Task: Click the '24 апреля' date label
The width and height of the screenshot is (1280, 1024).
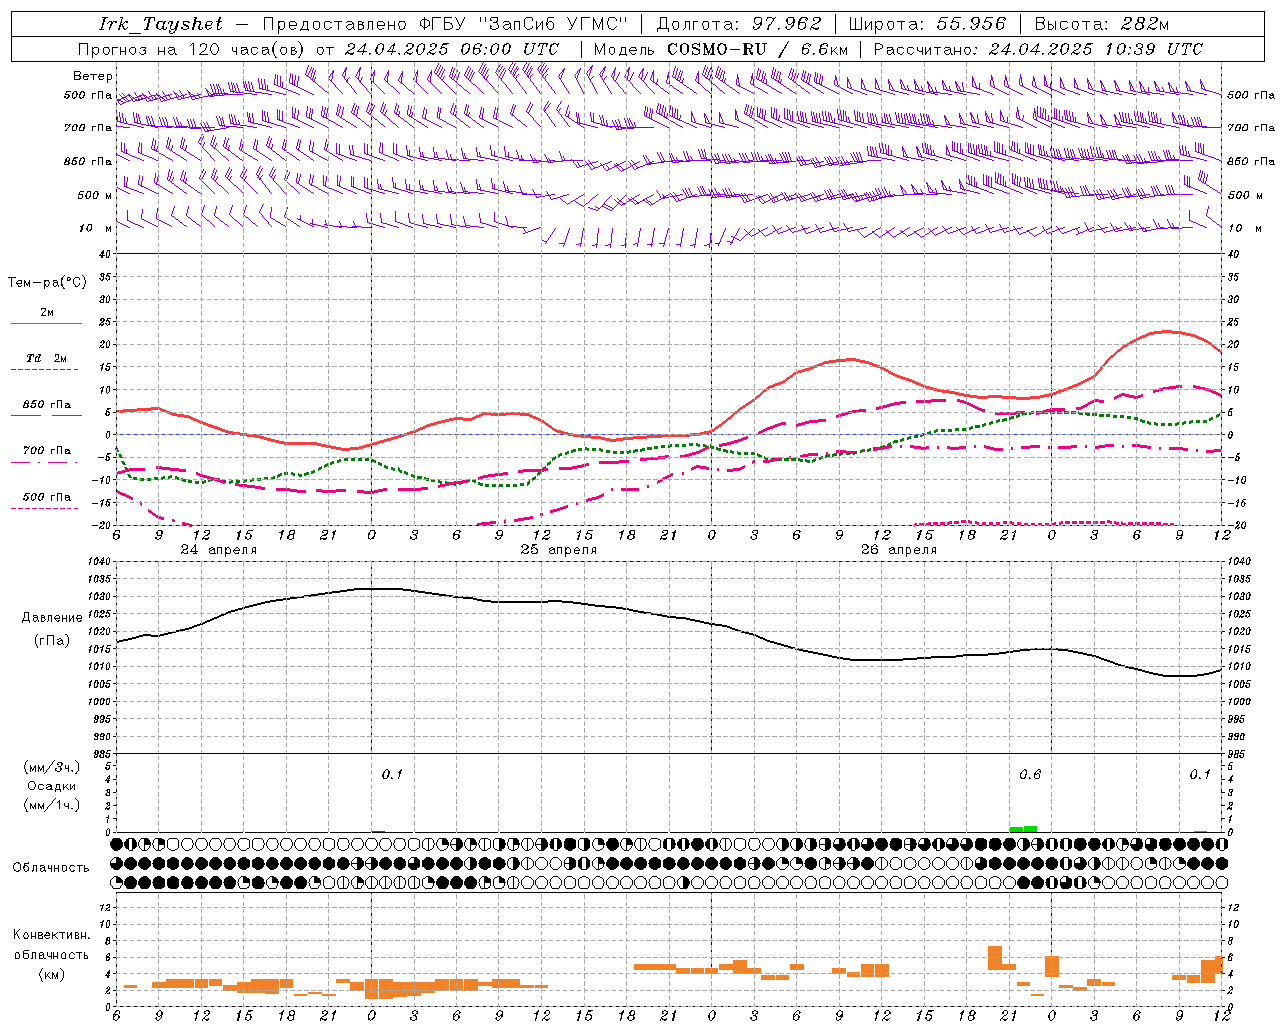Action: pyautogui.click(x=218, y=550)
